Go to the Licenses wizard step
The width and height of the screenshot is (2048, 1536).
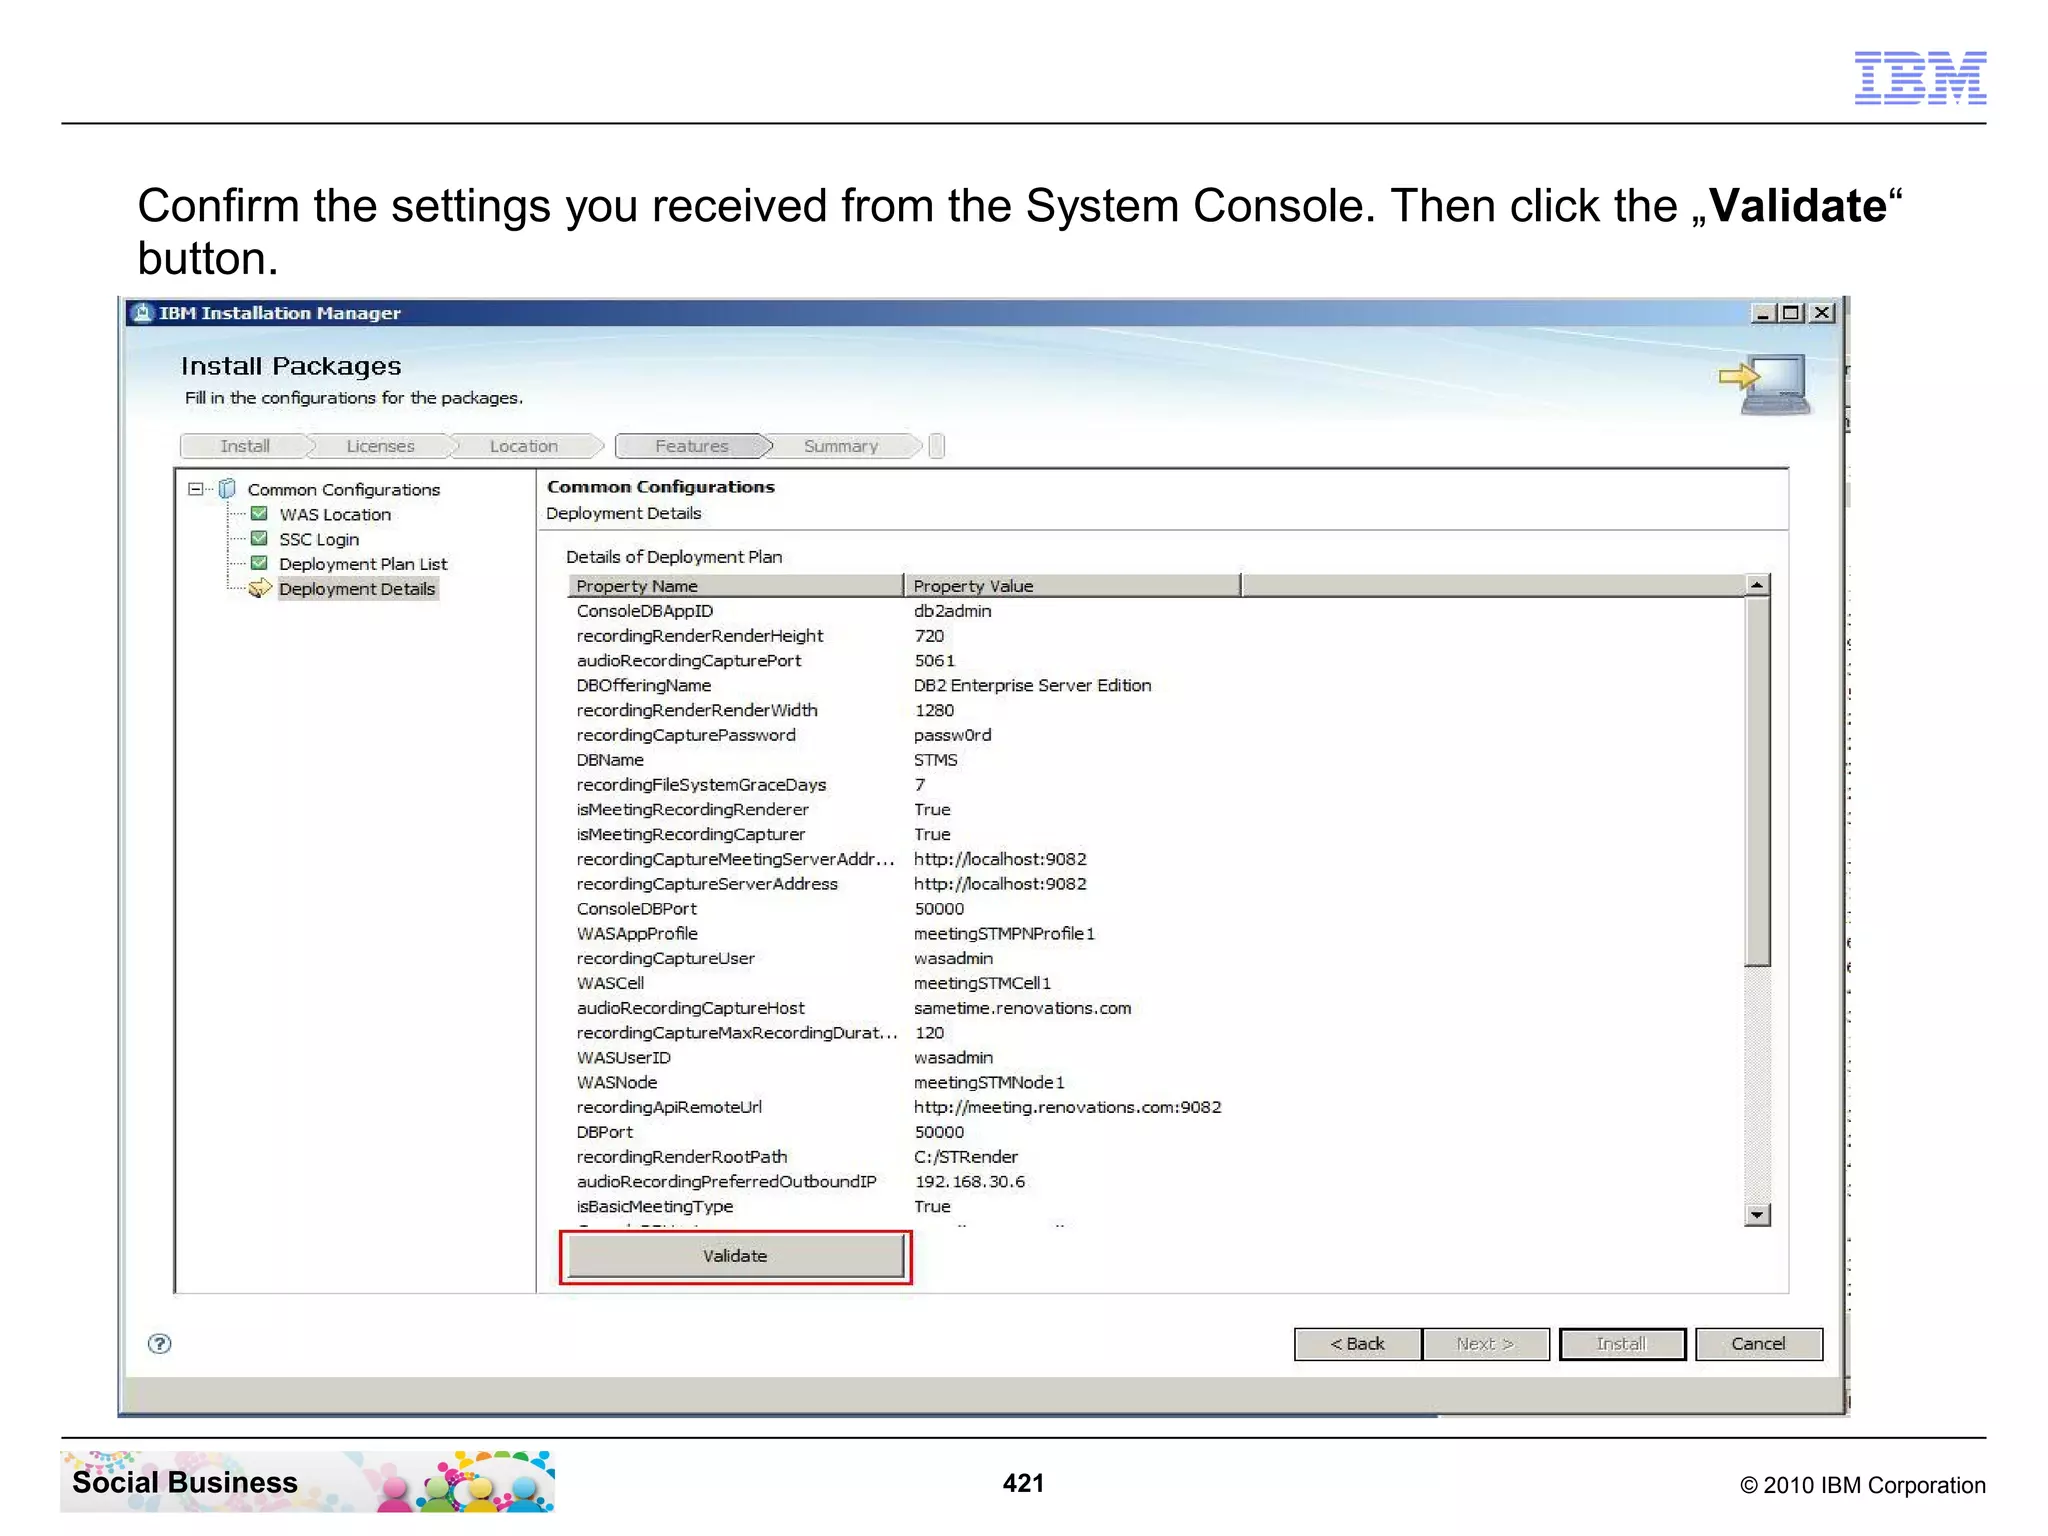click(x=380, y=446)
